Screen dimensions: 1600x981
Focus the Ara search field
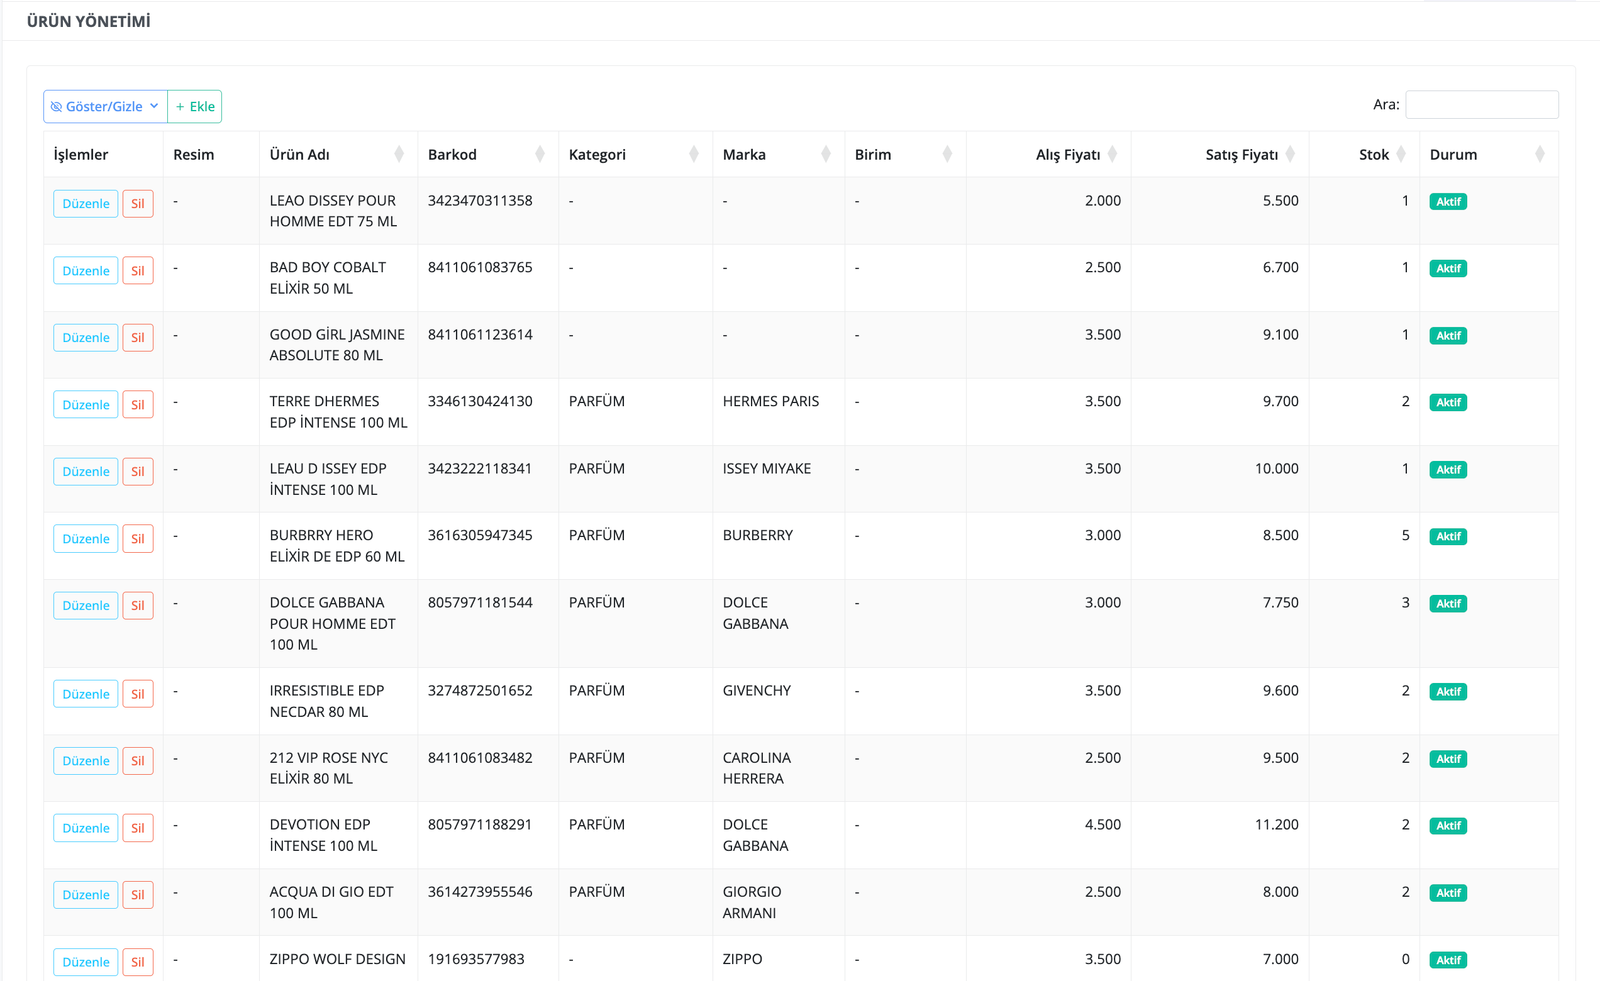pos(1481,104)
